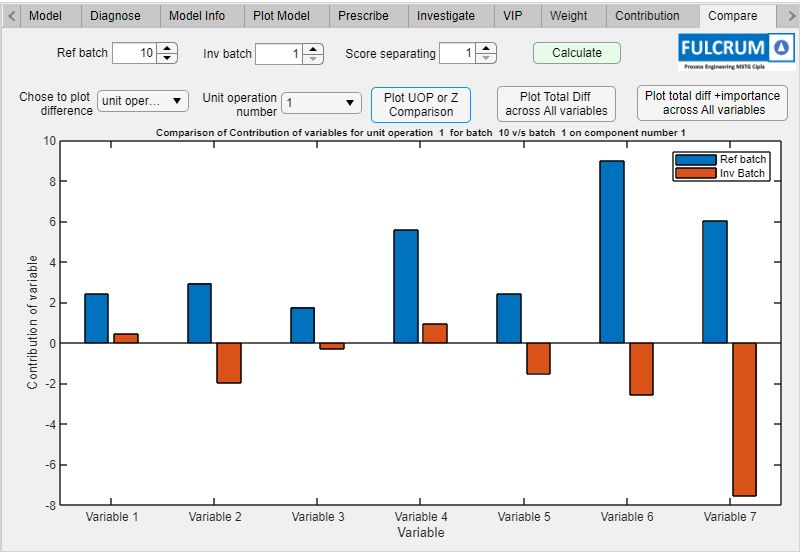Open the Contribution tab
Image resolution: width=803 pixels, height=555 pixels.
click(x=647, y=16)
